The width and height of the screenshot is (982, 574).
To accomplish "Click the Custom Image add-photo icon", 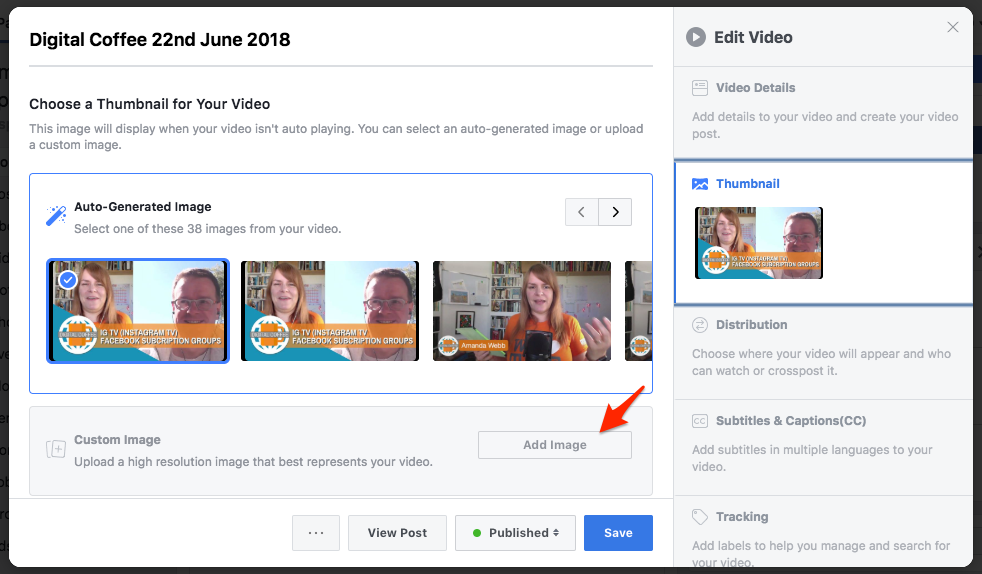I will coord(56,450).
